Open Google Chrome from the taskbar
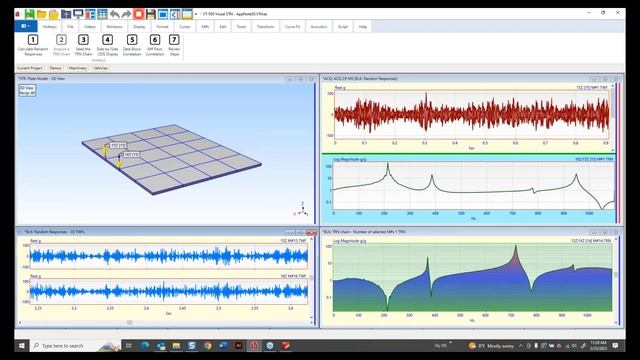Viewport: 640px width, 360px height. point(208,346)
